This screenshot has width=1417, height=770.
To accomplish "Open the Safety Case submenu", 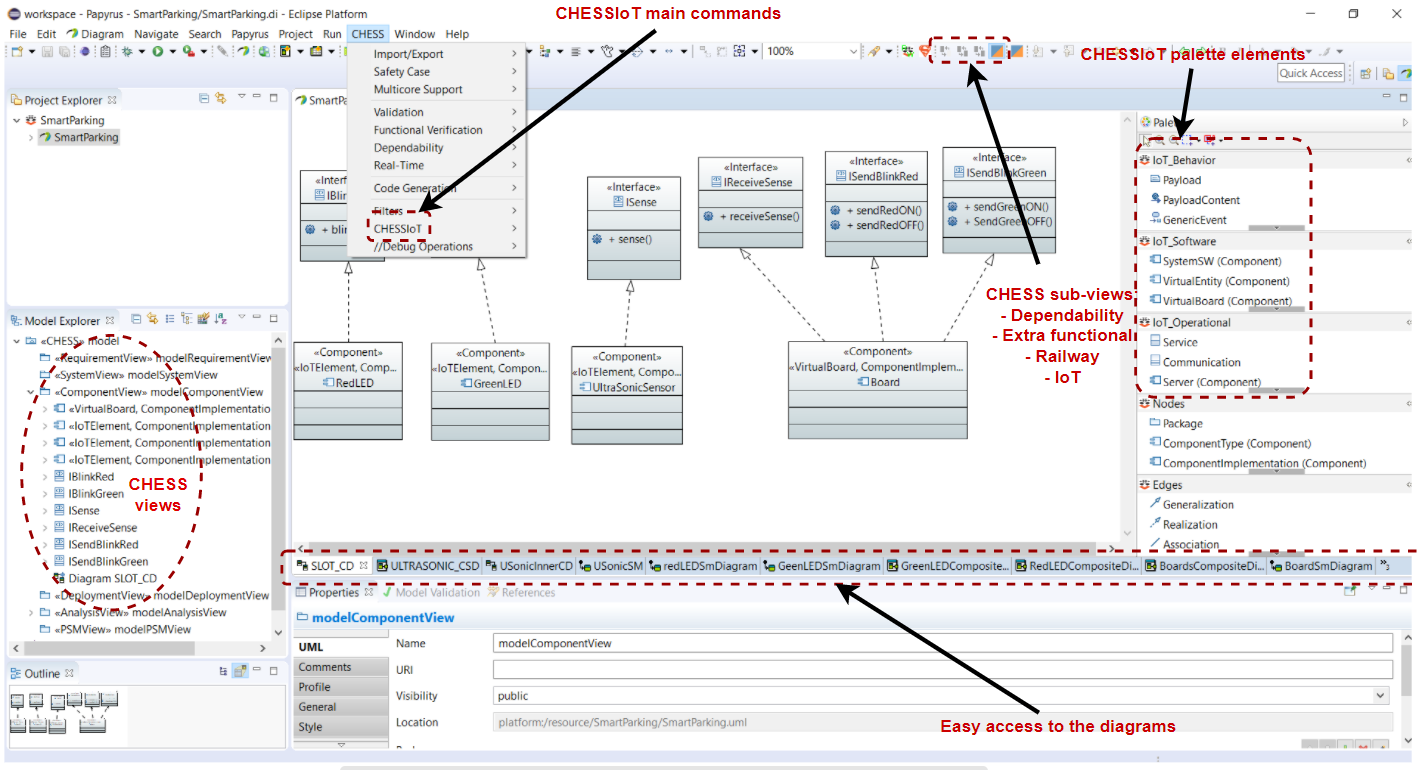I will coord(436,72).
